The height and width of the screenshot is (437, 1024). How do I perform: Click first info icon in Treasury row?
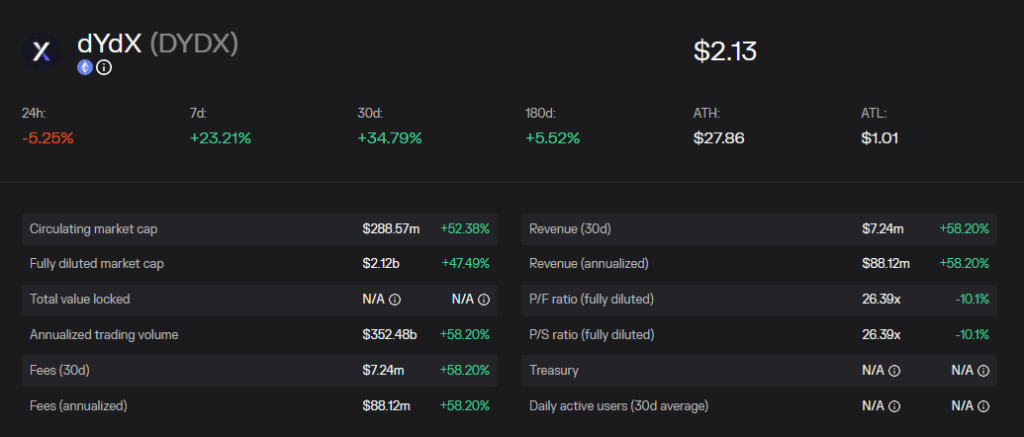[x=895, y=370]
